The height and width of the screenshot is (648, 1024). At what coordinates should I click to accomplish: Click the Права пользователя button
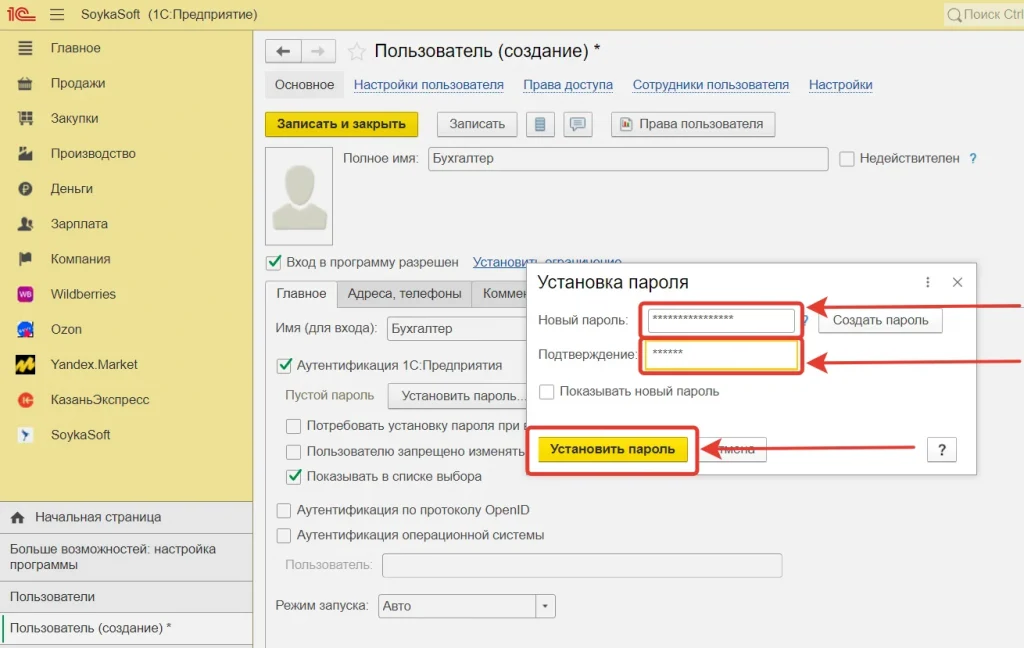[693, 124]
